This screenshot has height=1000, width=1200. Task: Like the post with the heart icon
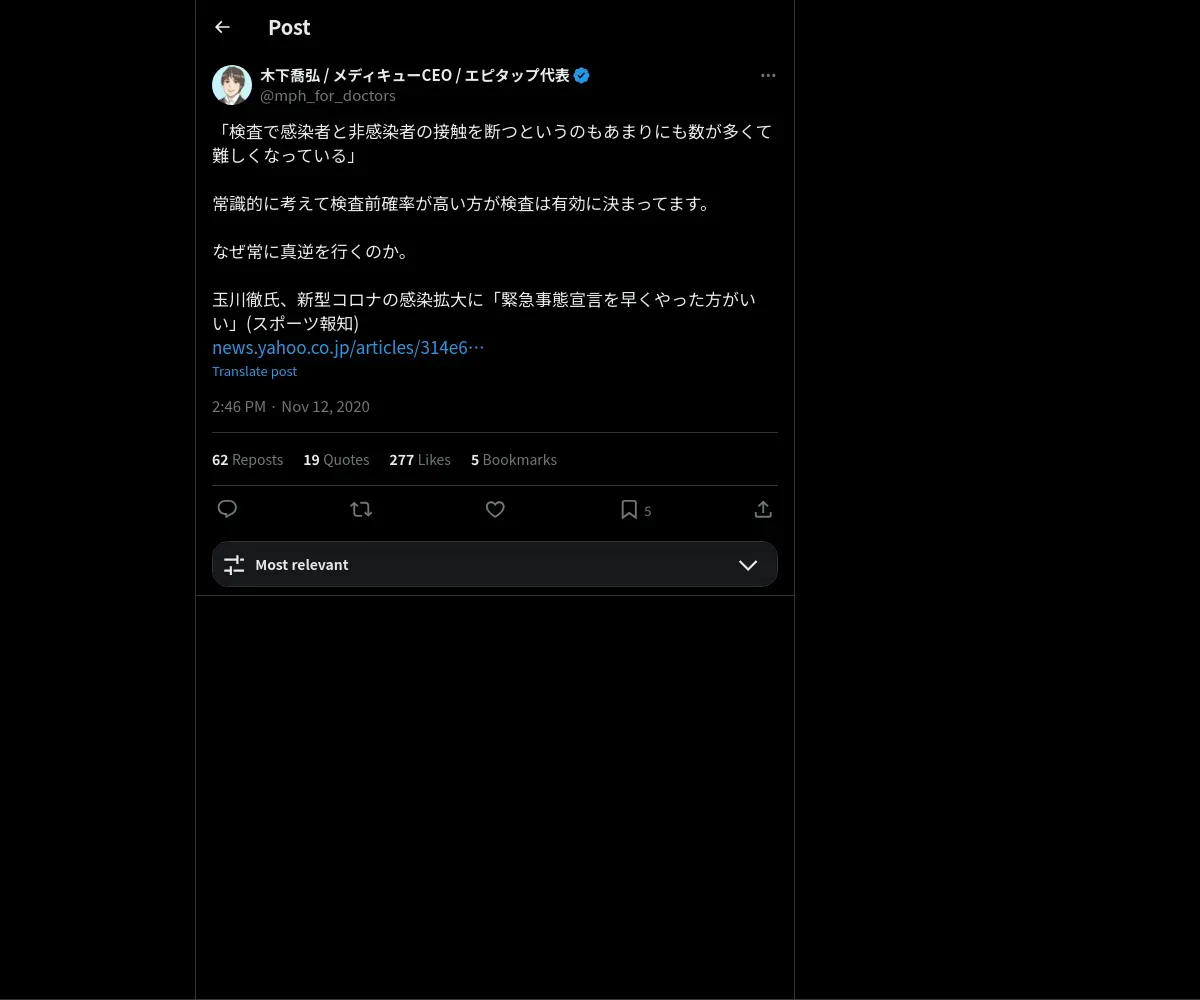pos(495,509)
